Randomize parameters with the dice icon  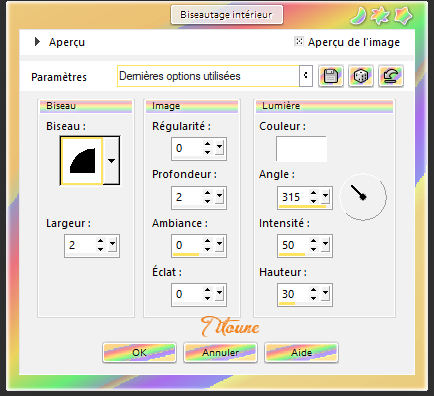(x=361, y=76)
